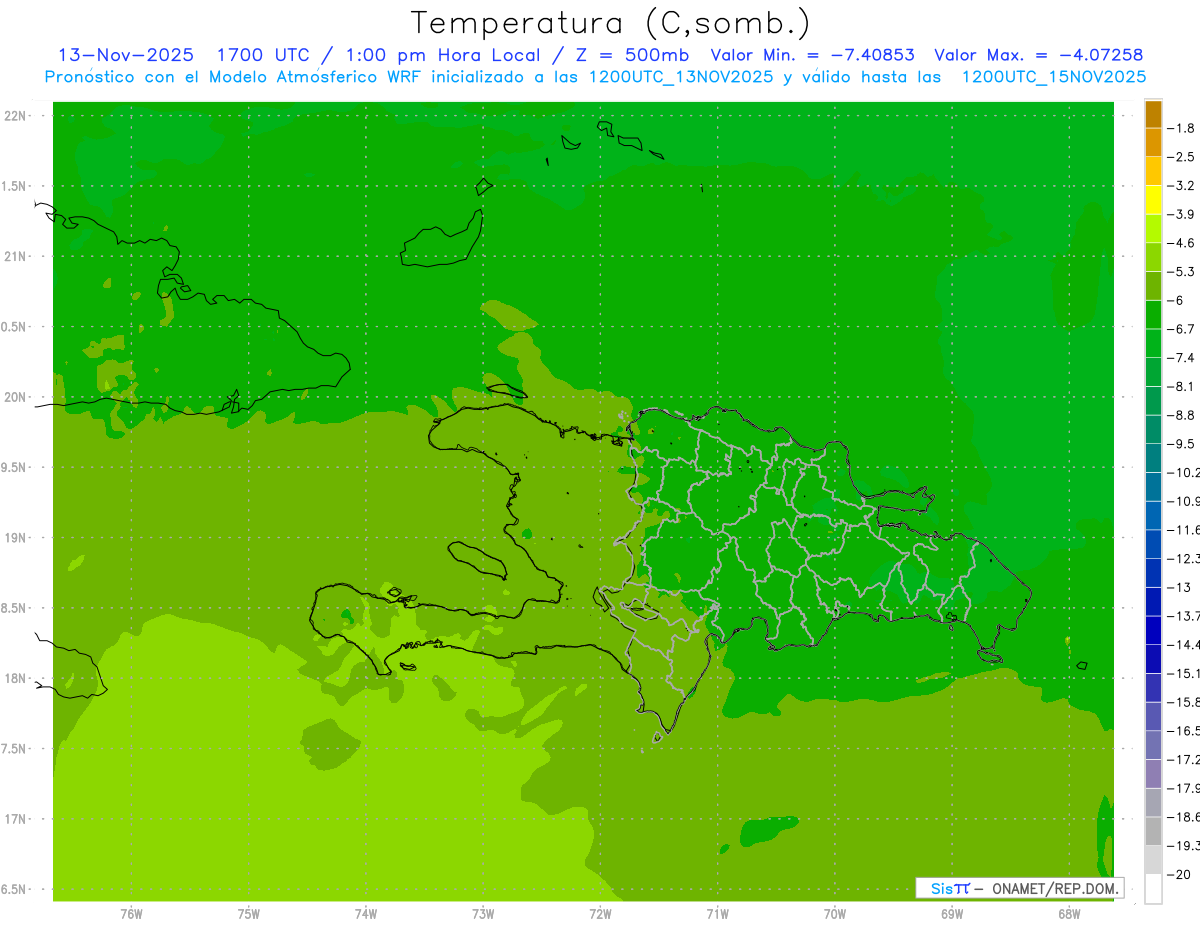Click the '20N' latitude label
This screenshot has height=927, width=1200.
pos(16,397)
